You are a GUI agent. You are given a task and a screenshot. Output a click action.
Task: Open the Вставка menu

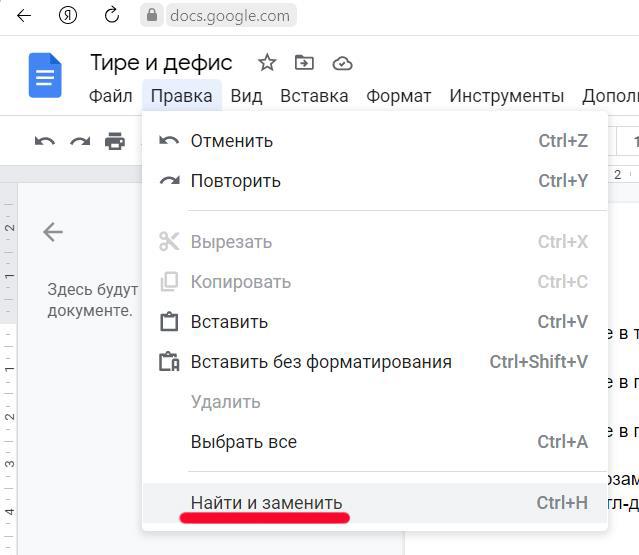(x=314, y=96)
